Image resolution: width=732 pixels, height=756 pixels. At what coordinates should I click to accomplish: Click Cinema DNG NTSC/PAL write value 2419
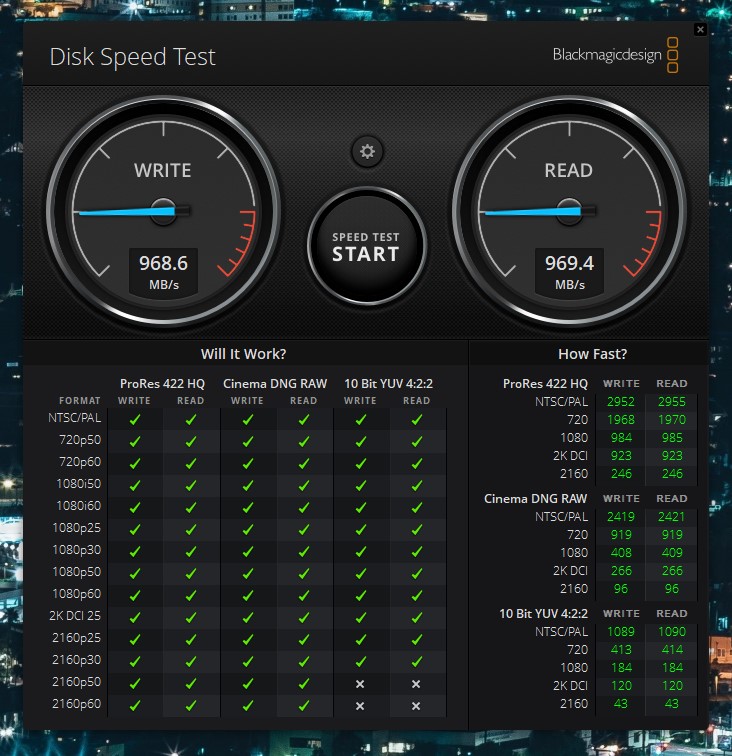[621, 517]
